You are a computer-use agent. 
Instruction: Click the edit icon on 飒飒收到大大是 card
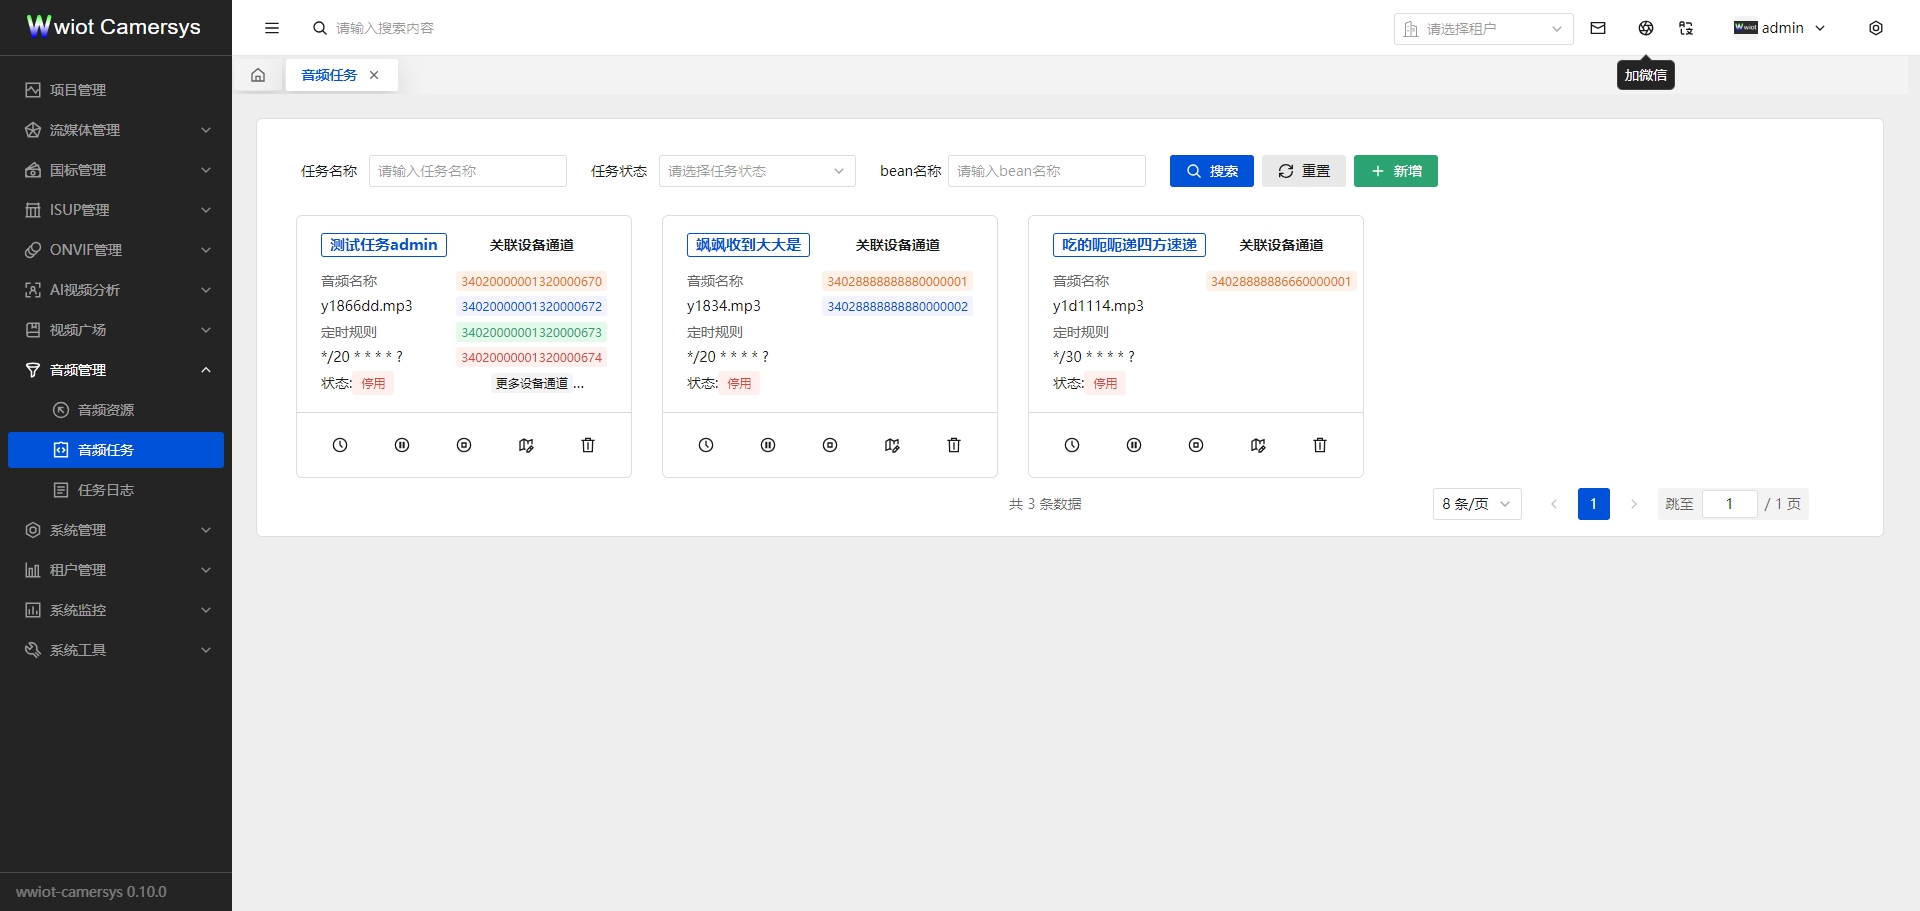coord(892,445)
